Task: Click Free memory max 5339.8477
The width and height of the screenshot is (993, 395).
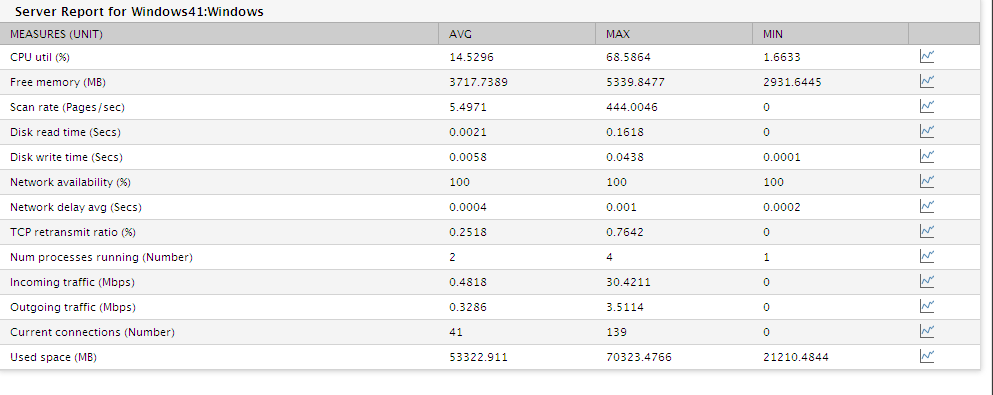Action: pos(635,82)
